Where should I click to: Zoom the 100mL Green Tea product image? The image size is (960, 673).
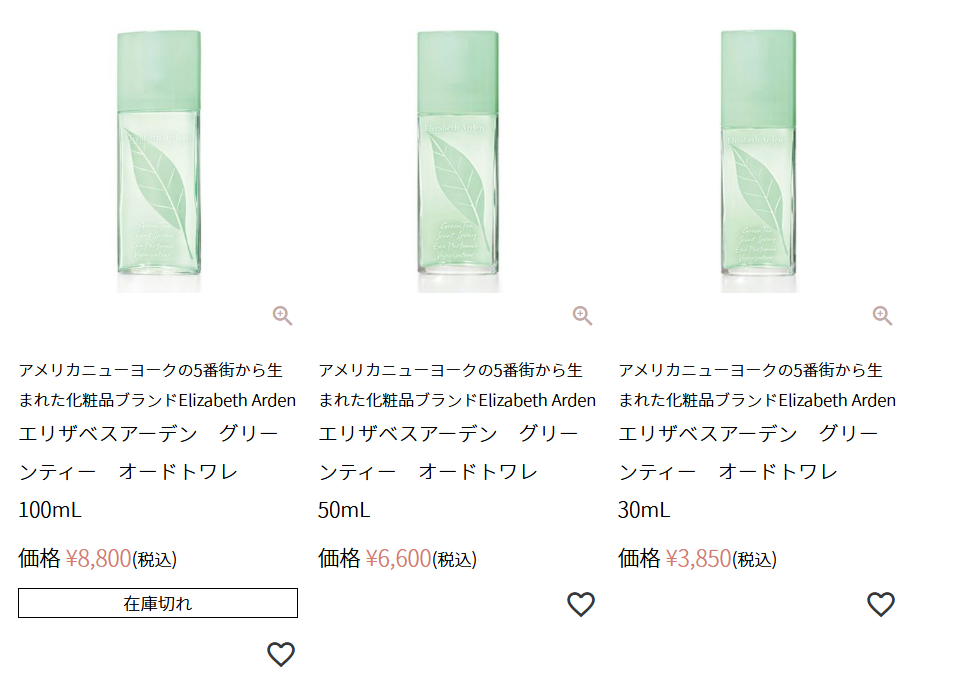click(x=282, y=316)
